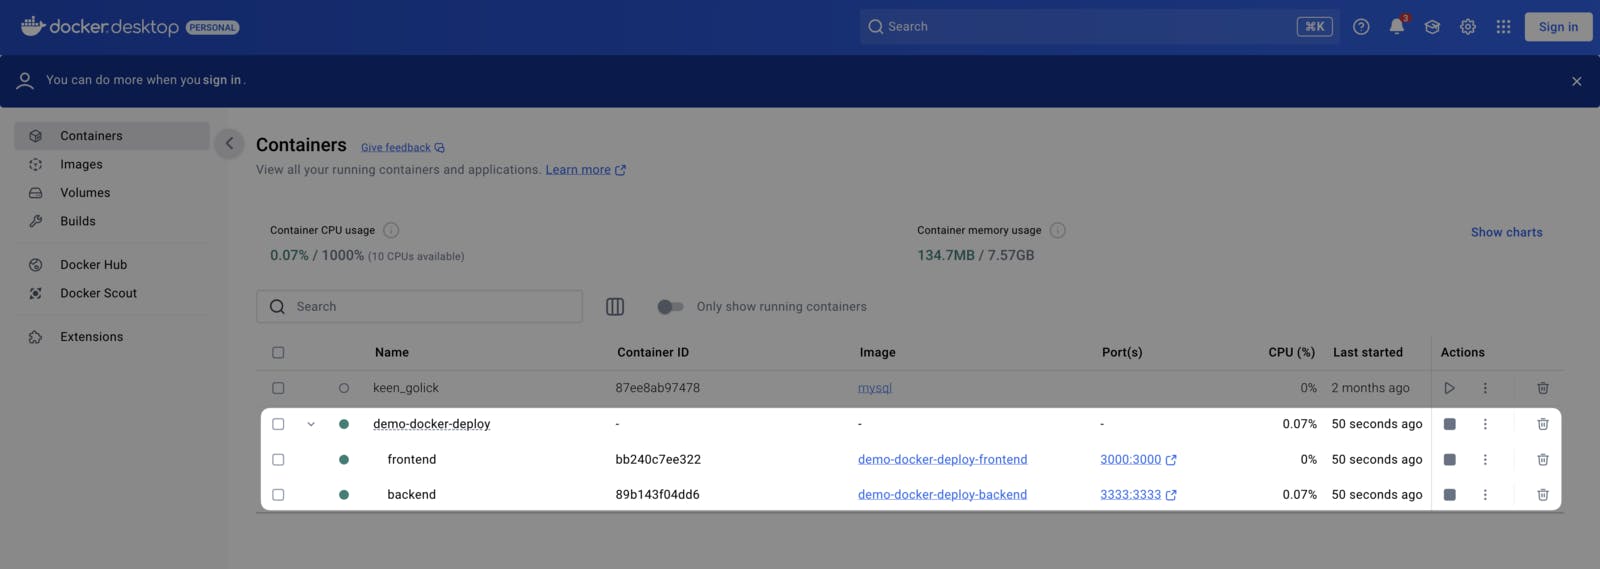Open the Docker Scout sidebar item
1600x569 pixels.
[x=112, y=294]
